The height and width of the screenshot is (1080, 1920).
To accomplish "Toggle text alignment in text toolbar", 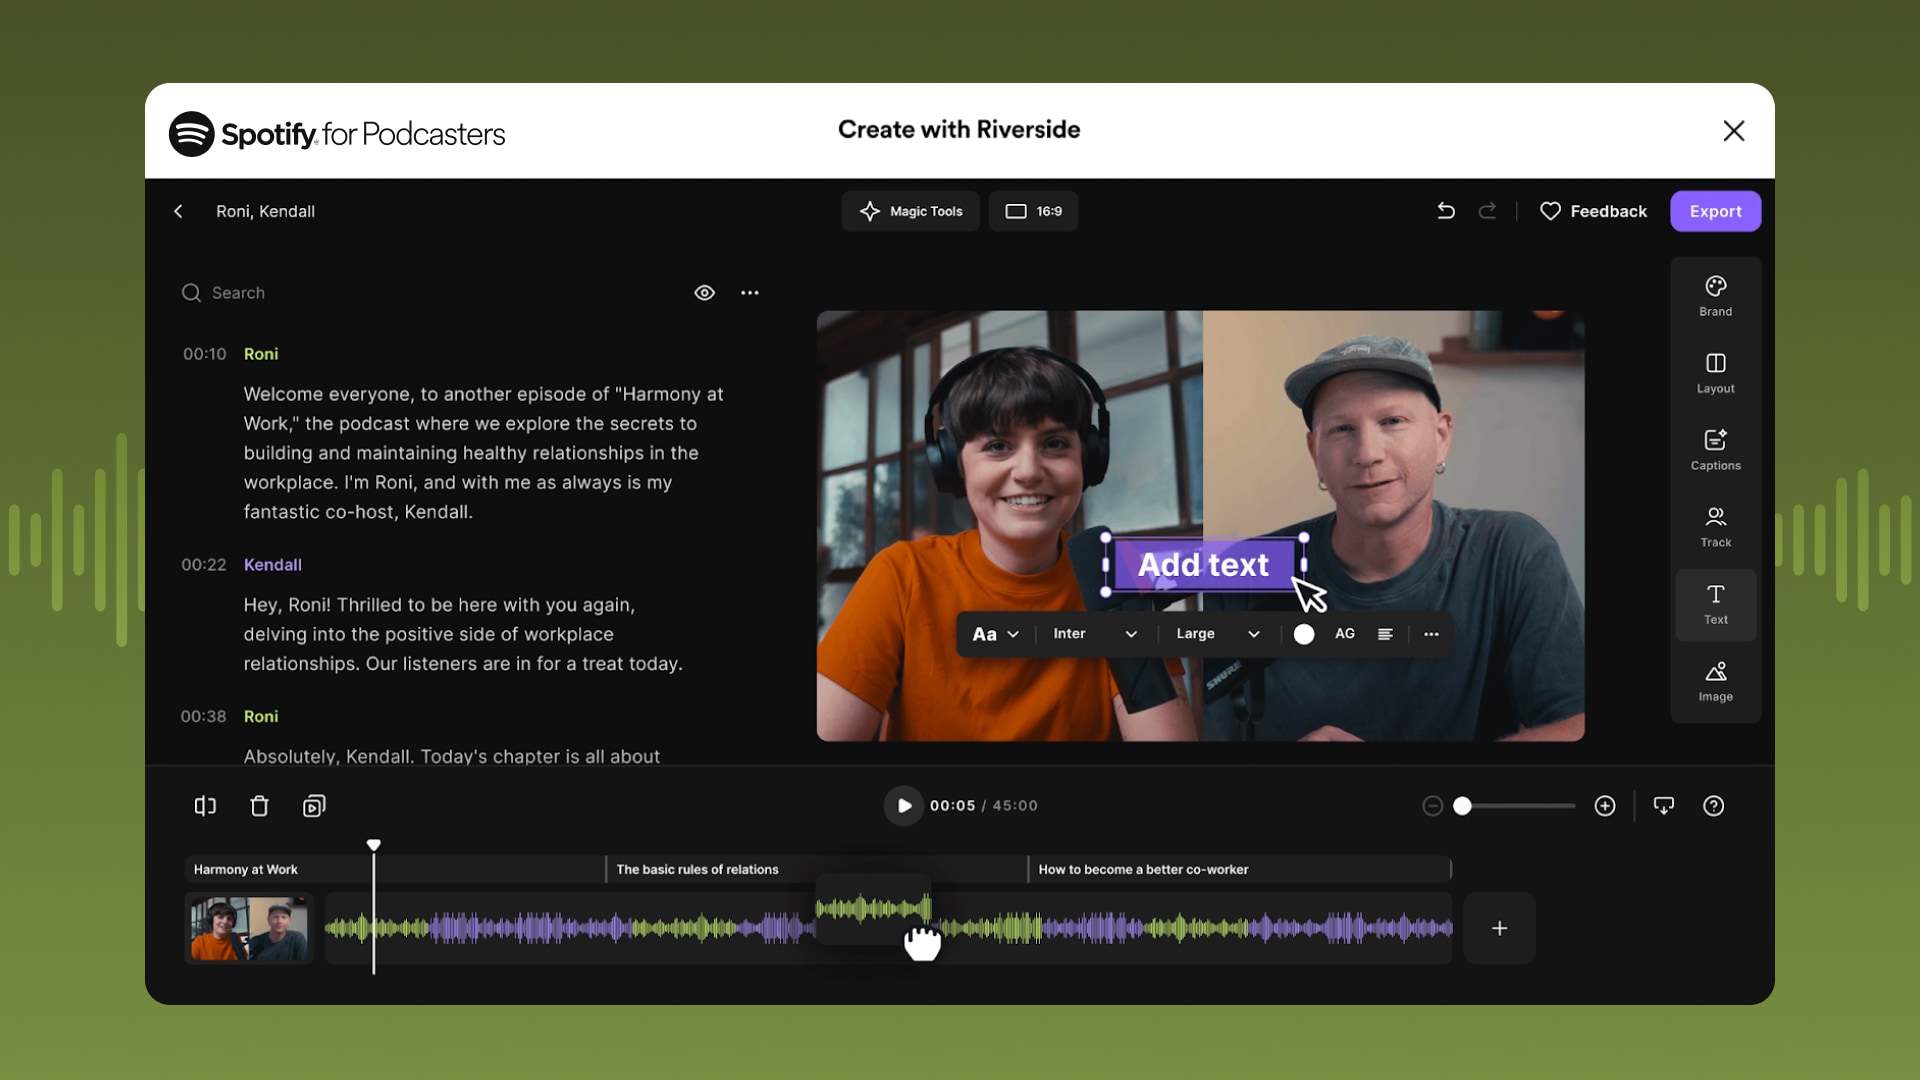I will (1385, 633).
